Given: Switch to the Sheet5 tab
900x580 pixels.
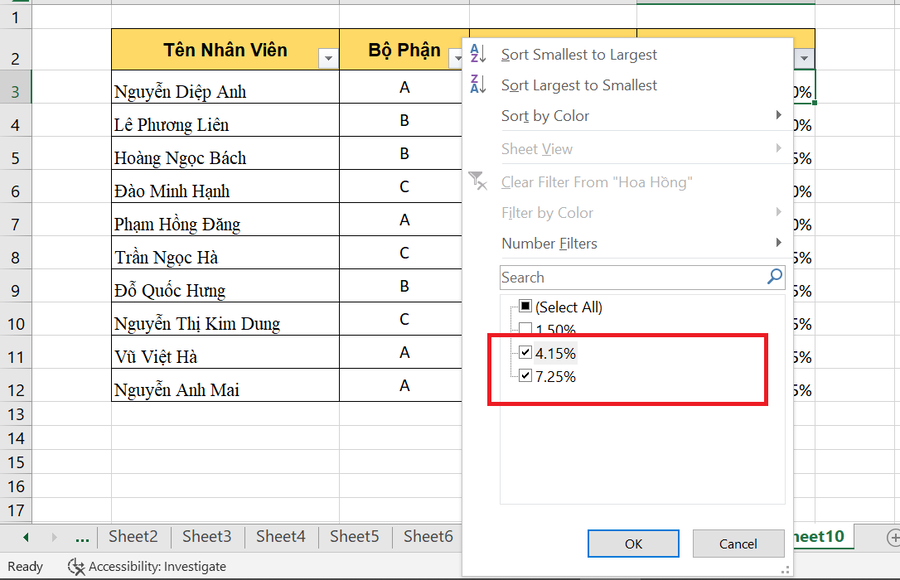Looking at the screenshot, I should 354,536.
